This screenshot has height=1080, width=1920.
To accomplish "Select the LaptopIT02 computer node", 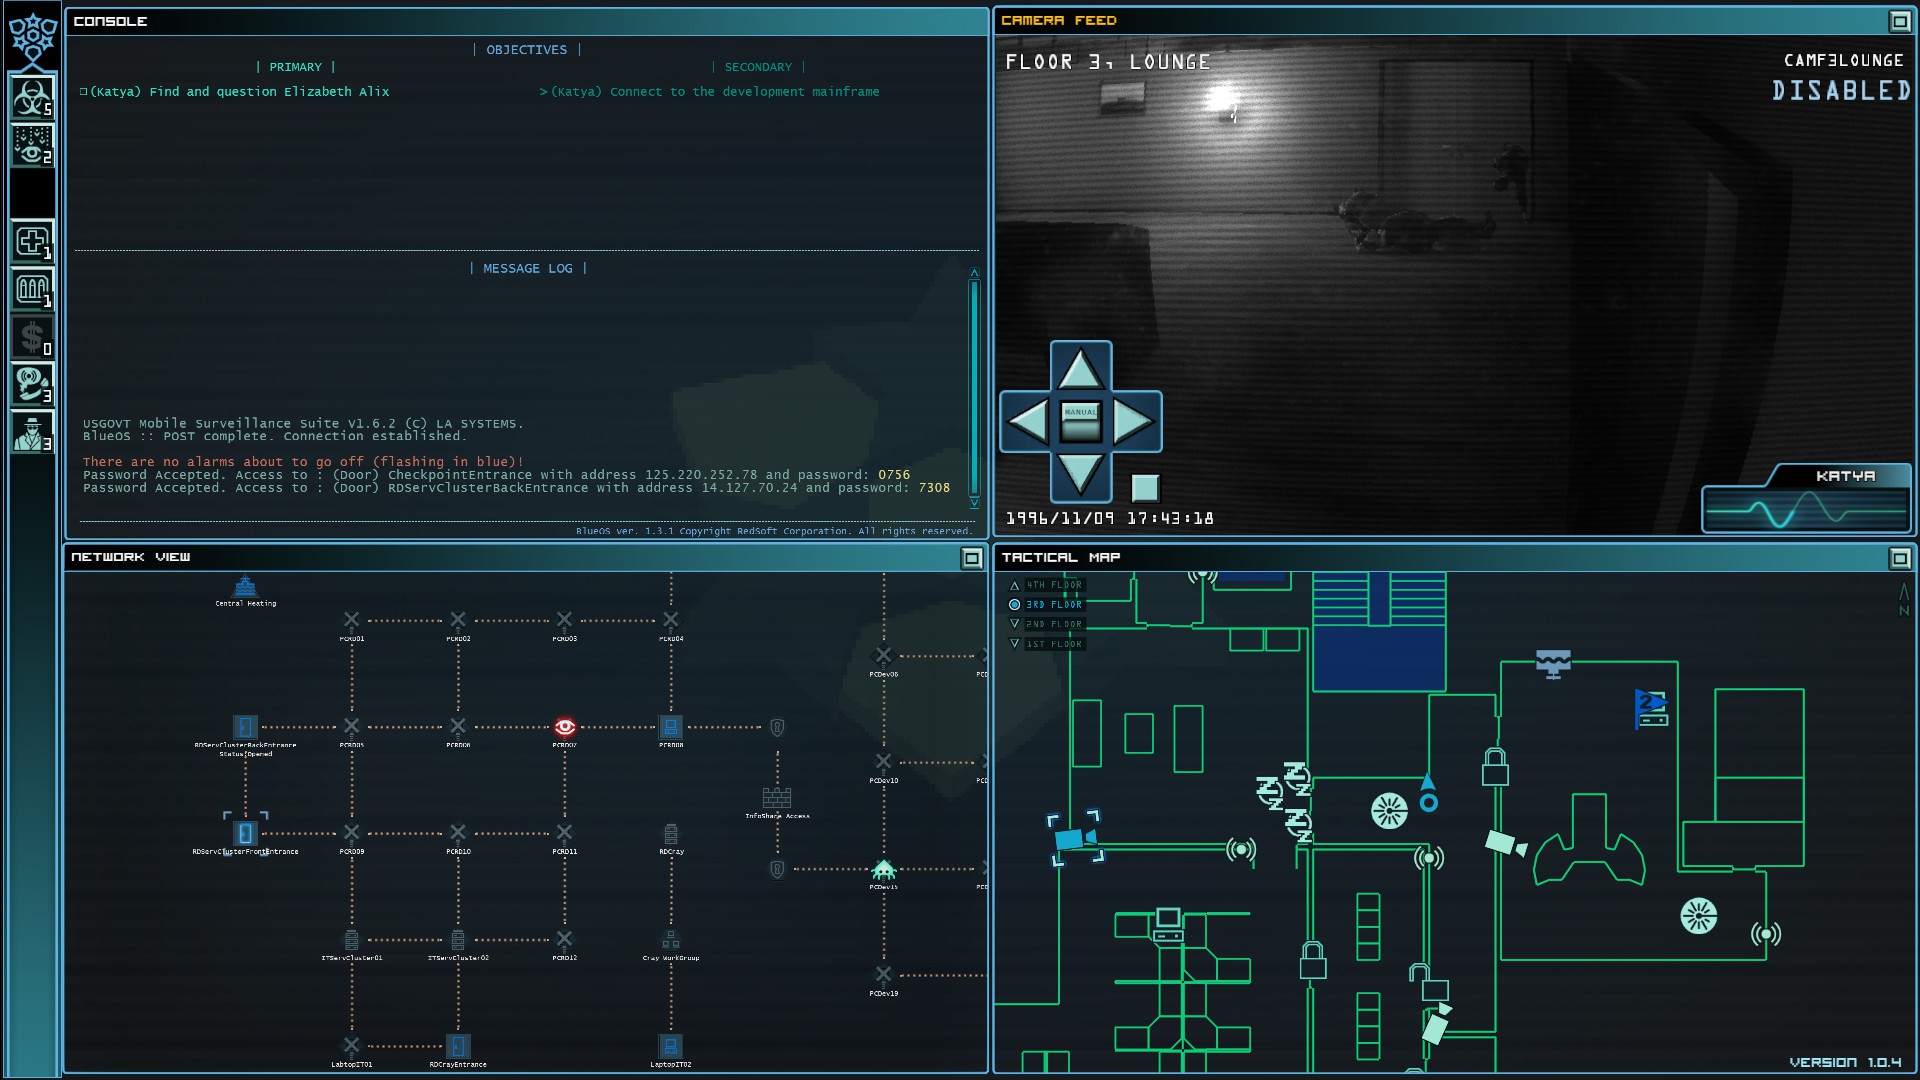I will click(671, 1046).
